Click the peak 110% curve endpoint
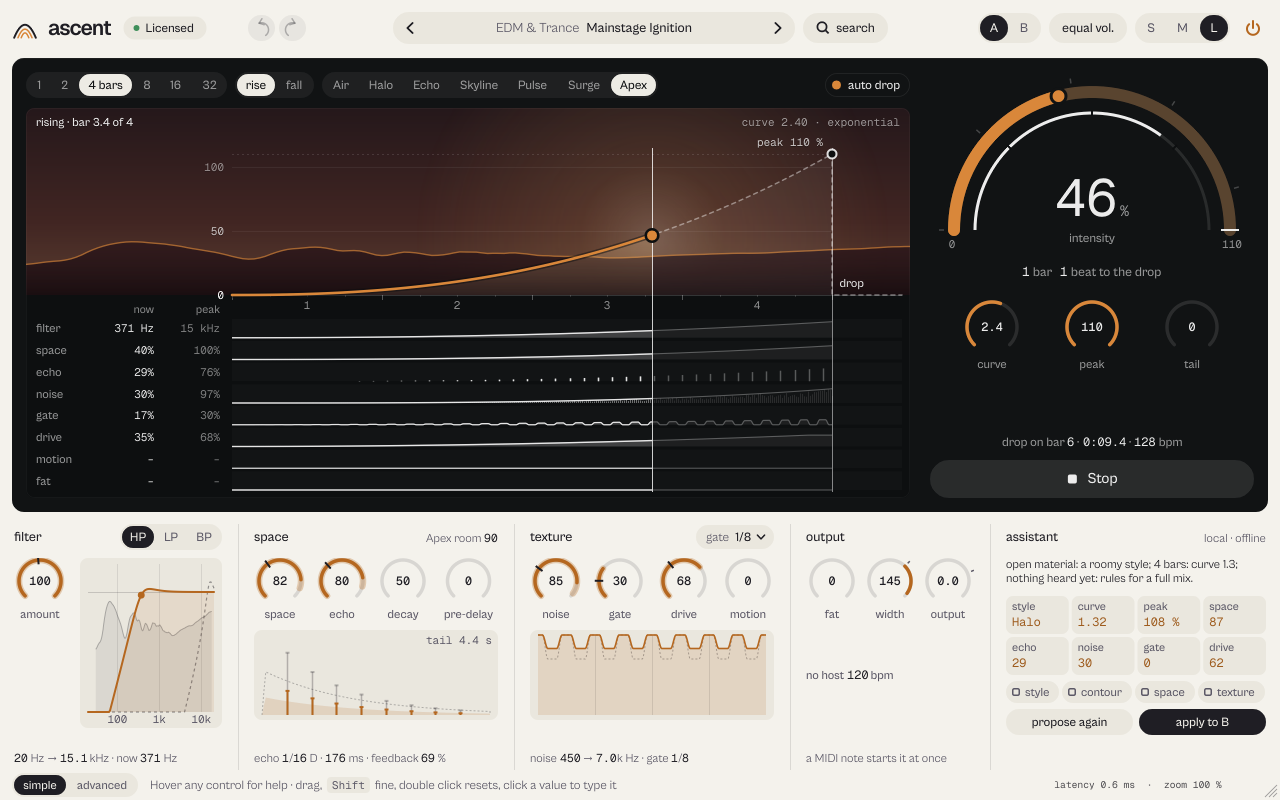This screenshot has width=1280, height=800. coord(832,154)
